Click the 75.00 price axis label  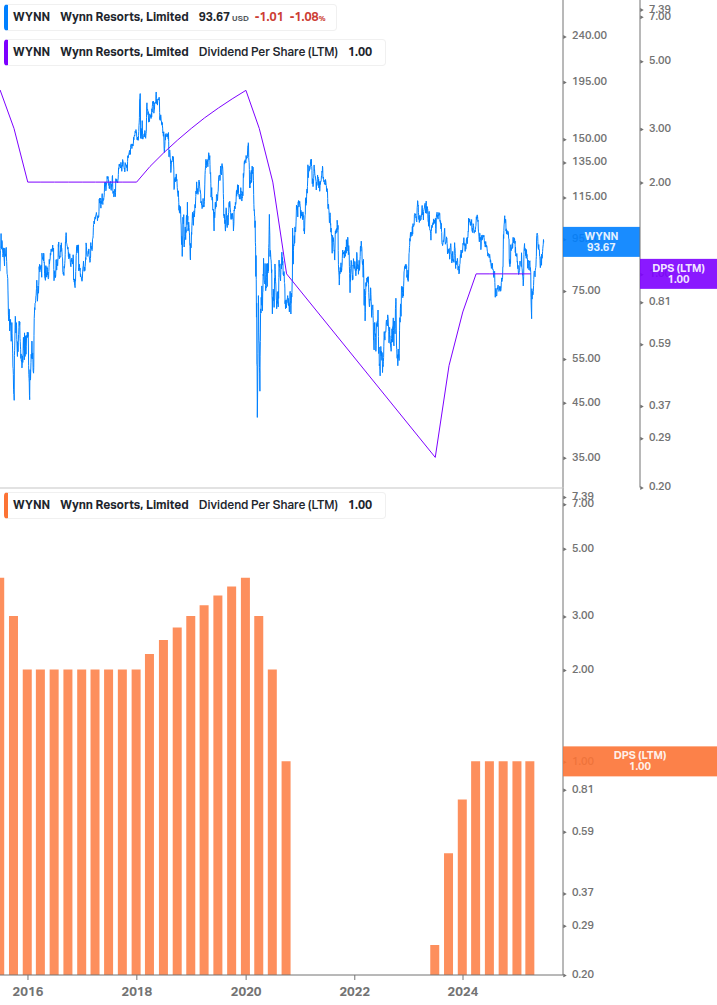[586, 290]
